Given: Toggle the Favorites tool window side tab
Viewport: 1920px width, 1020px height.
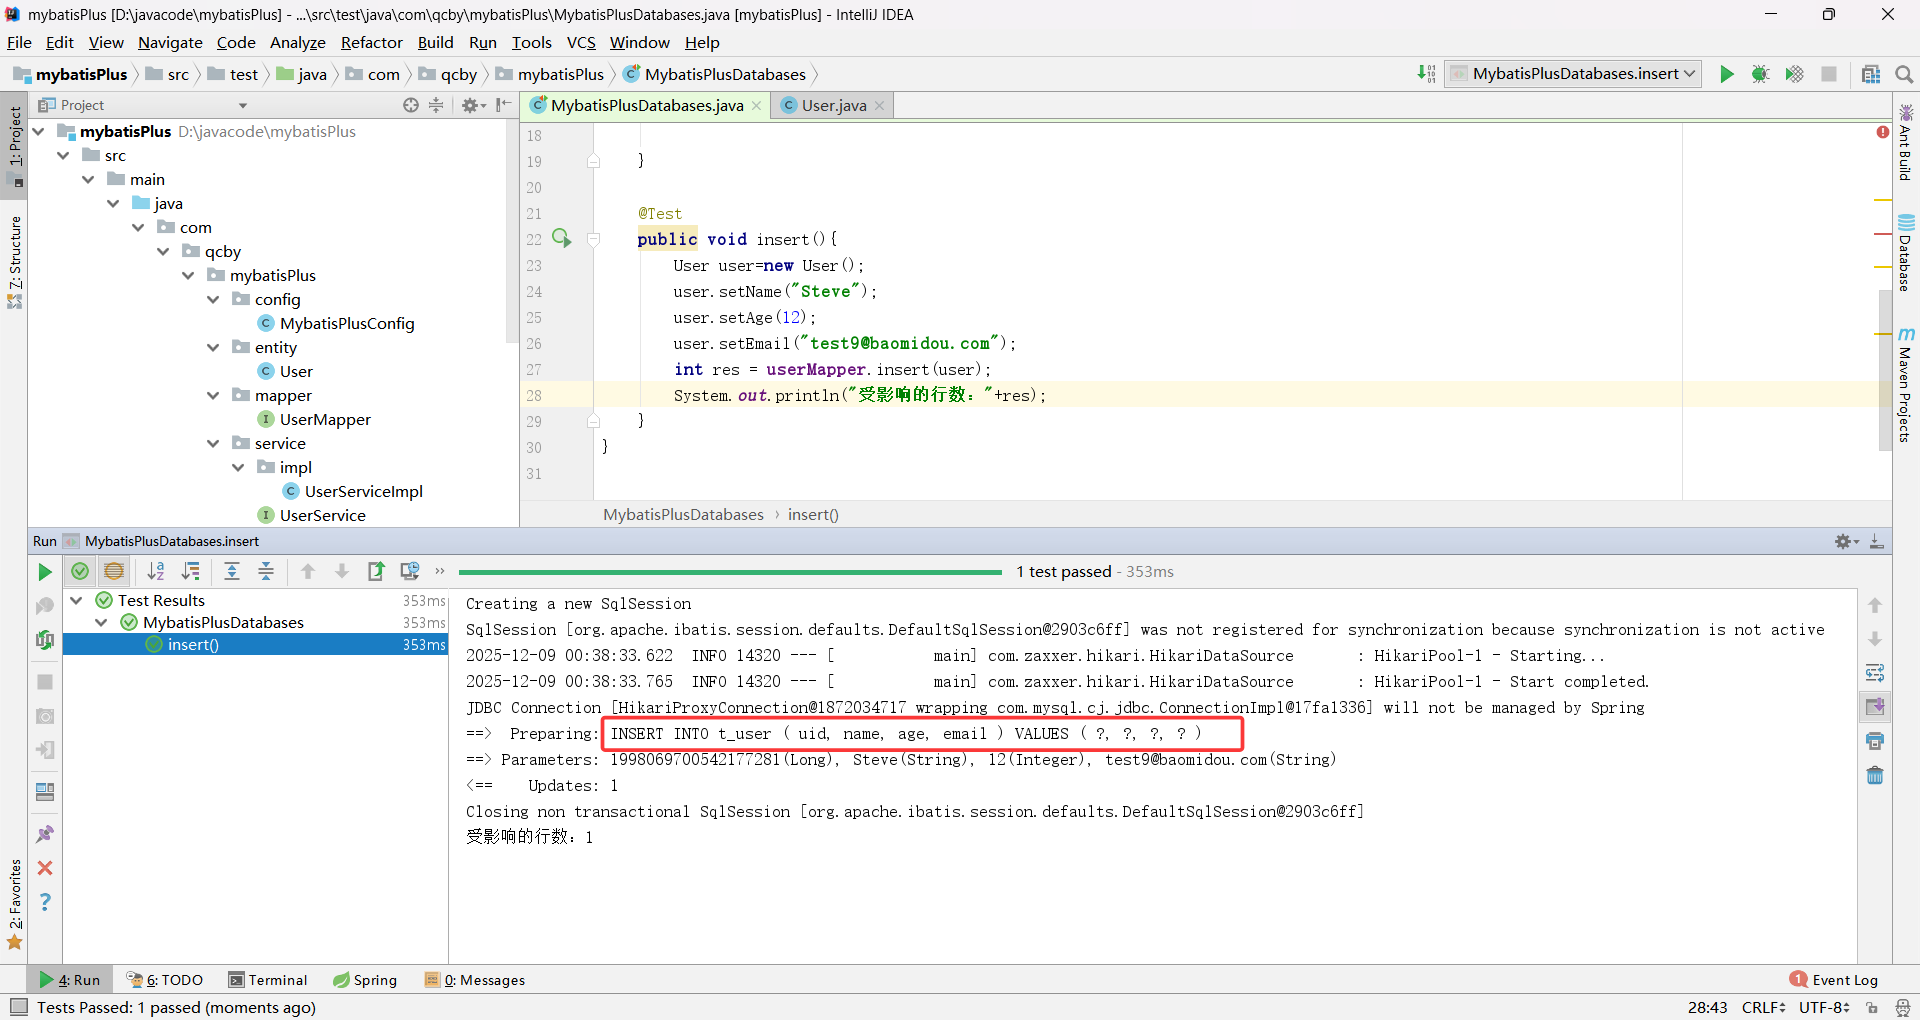Looking at the screenshot, I should coord(14,905).
